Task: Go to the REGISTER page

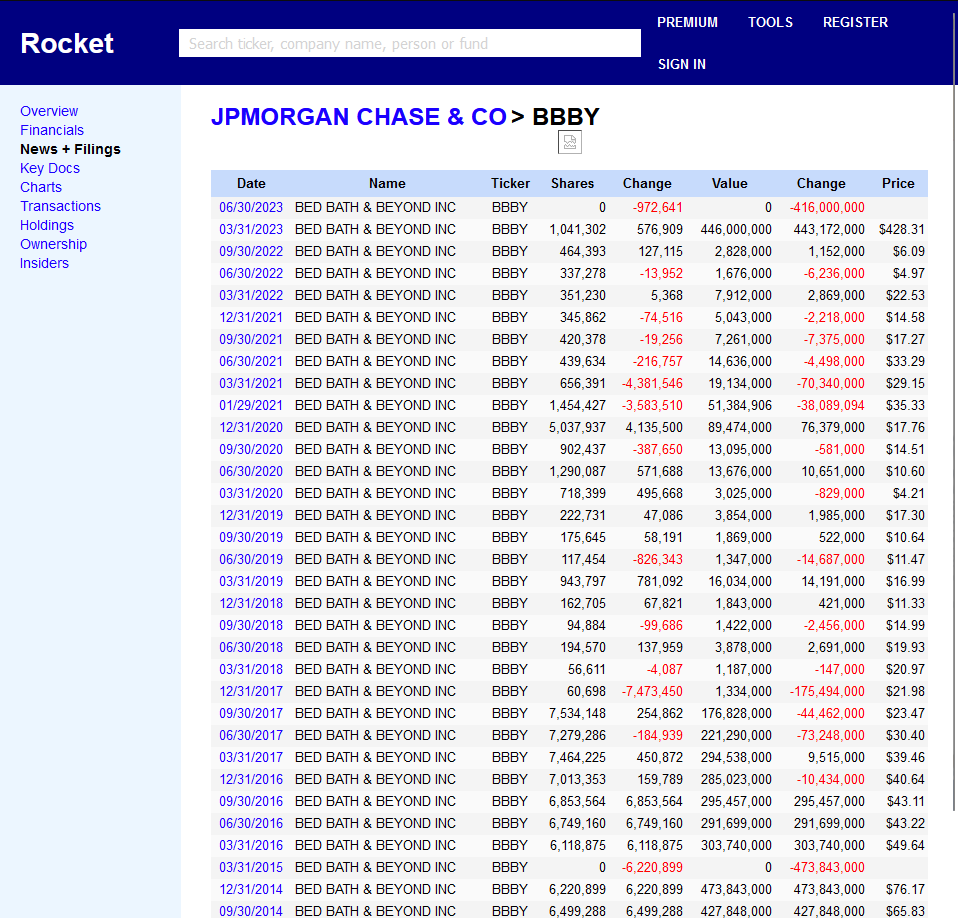Action: (x=855, y=23)
